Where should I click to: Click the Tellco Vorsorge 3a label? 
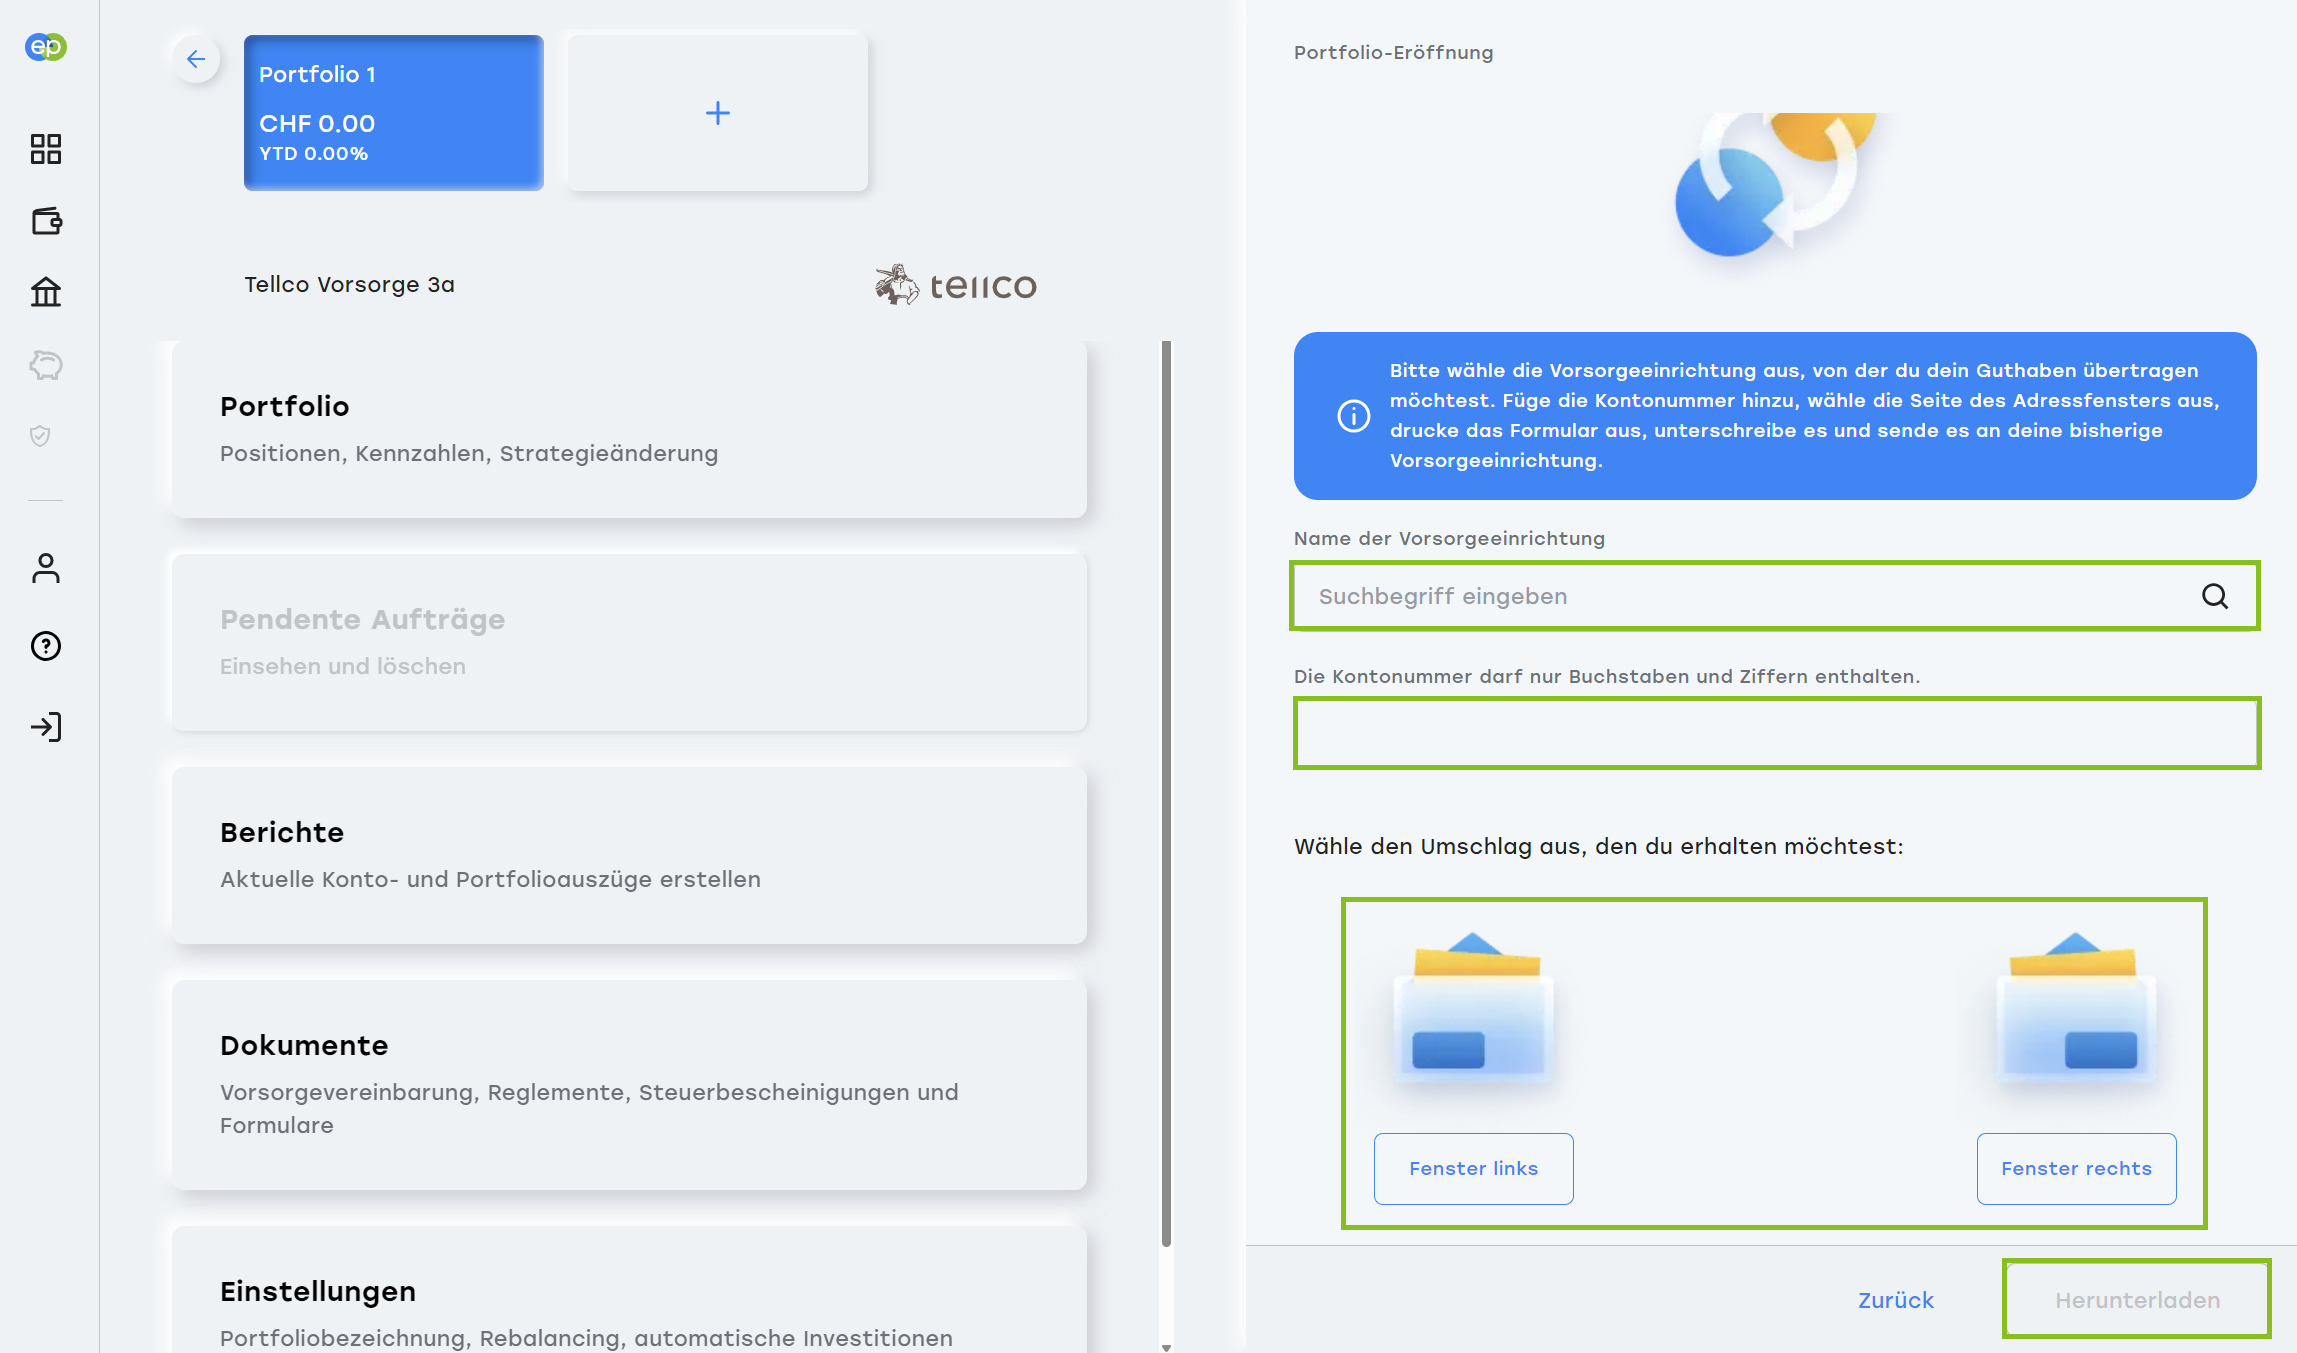350,285
